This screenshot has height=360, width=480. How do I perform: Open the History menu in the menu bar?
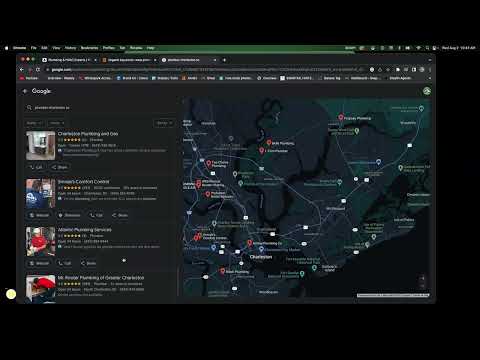point(70,48)
